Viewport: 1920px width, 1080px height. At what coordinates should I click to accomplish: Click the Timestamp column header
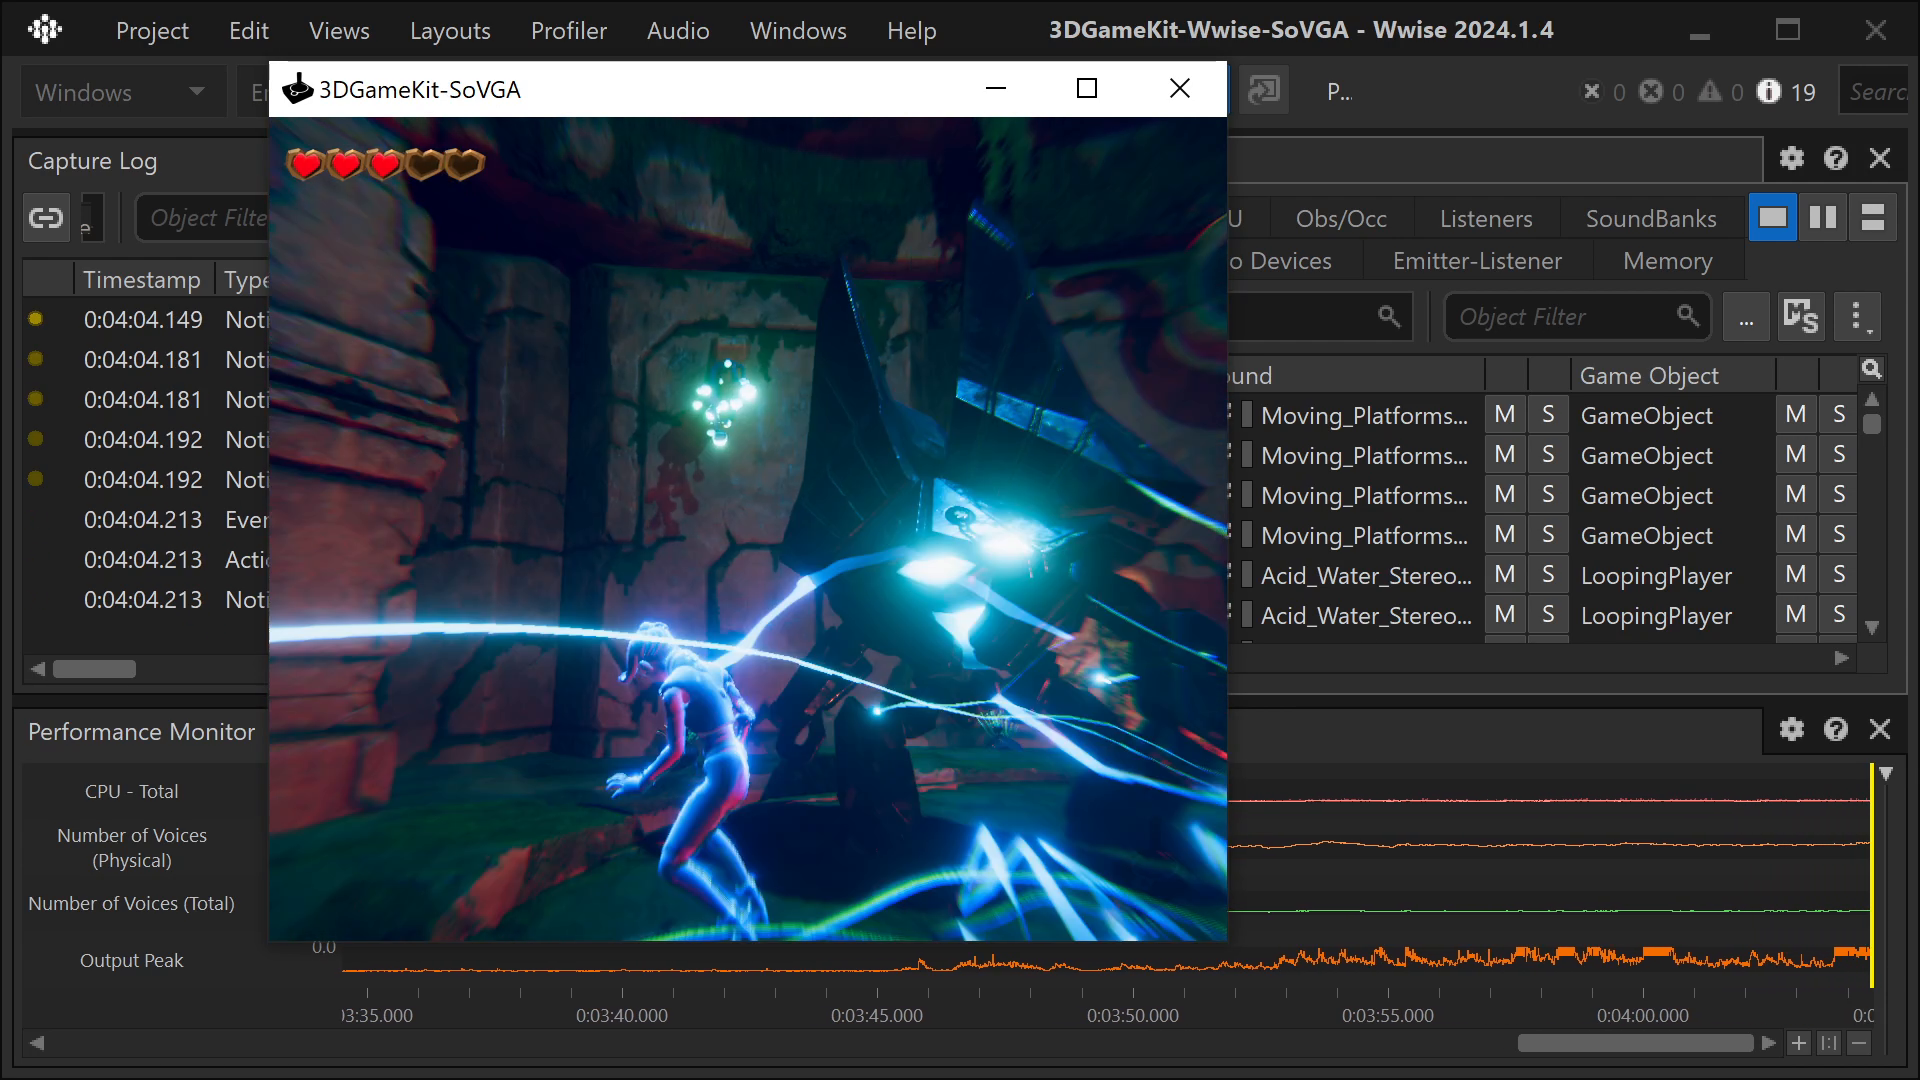pyautogui.click(x=142, y=279)
